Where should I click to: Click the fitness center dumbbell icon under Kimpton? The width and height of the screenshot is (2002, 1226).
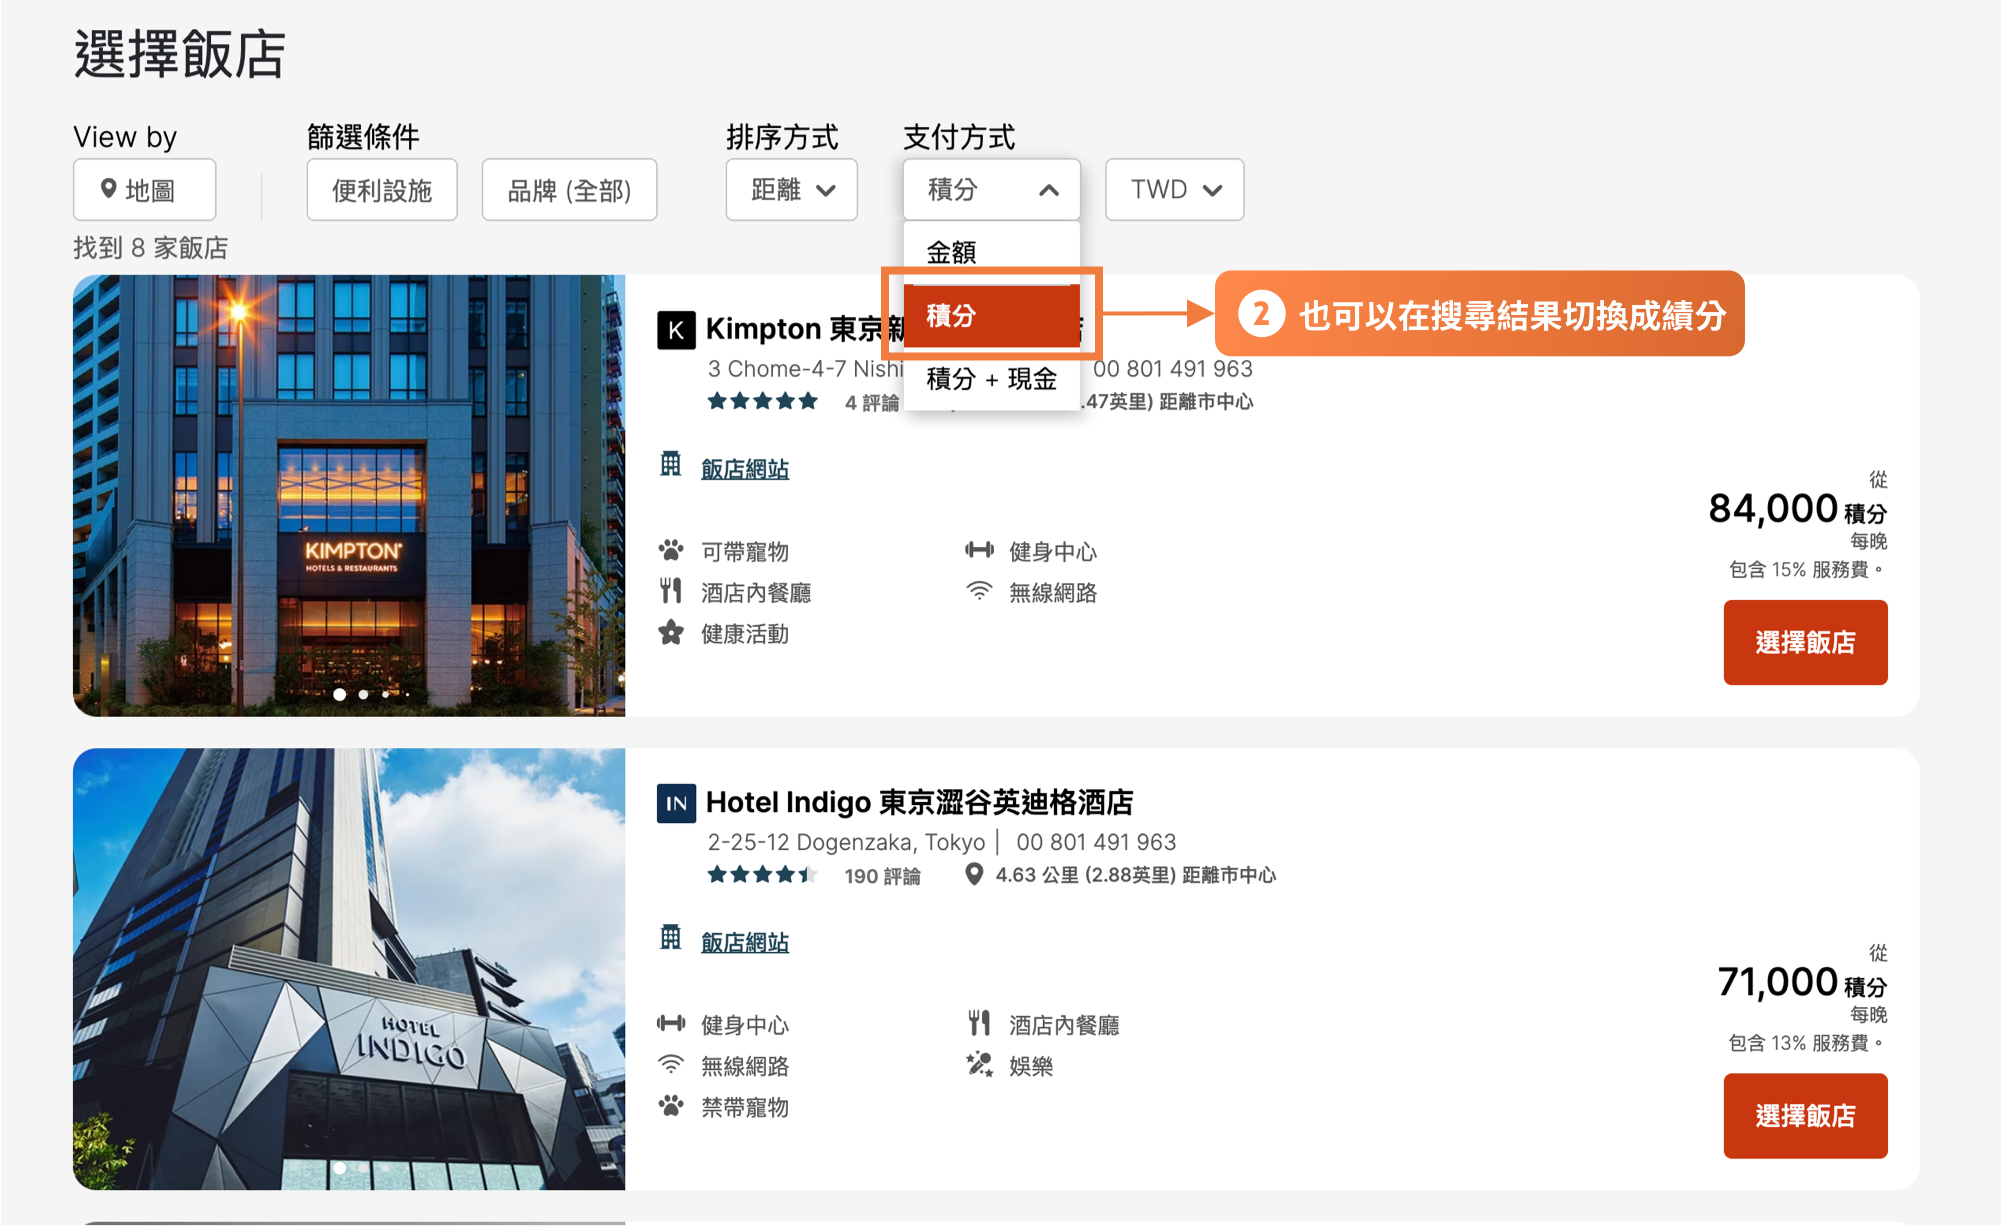pyautogui.click(x=979, y=549)
